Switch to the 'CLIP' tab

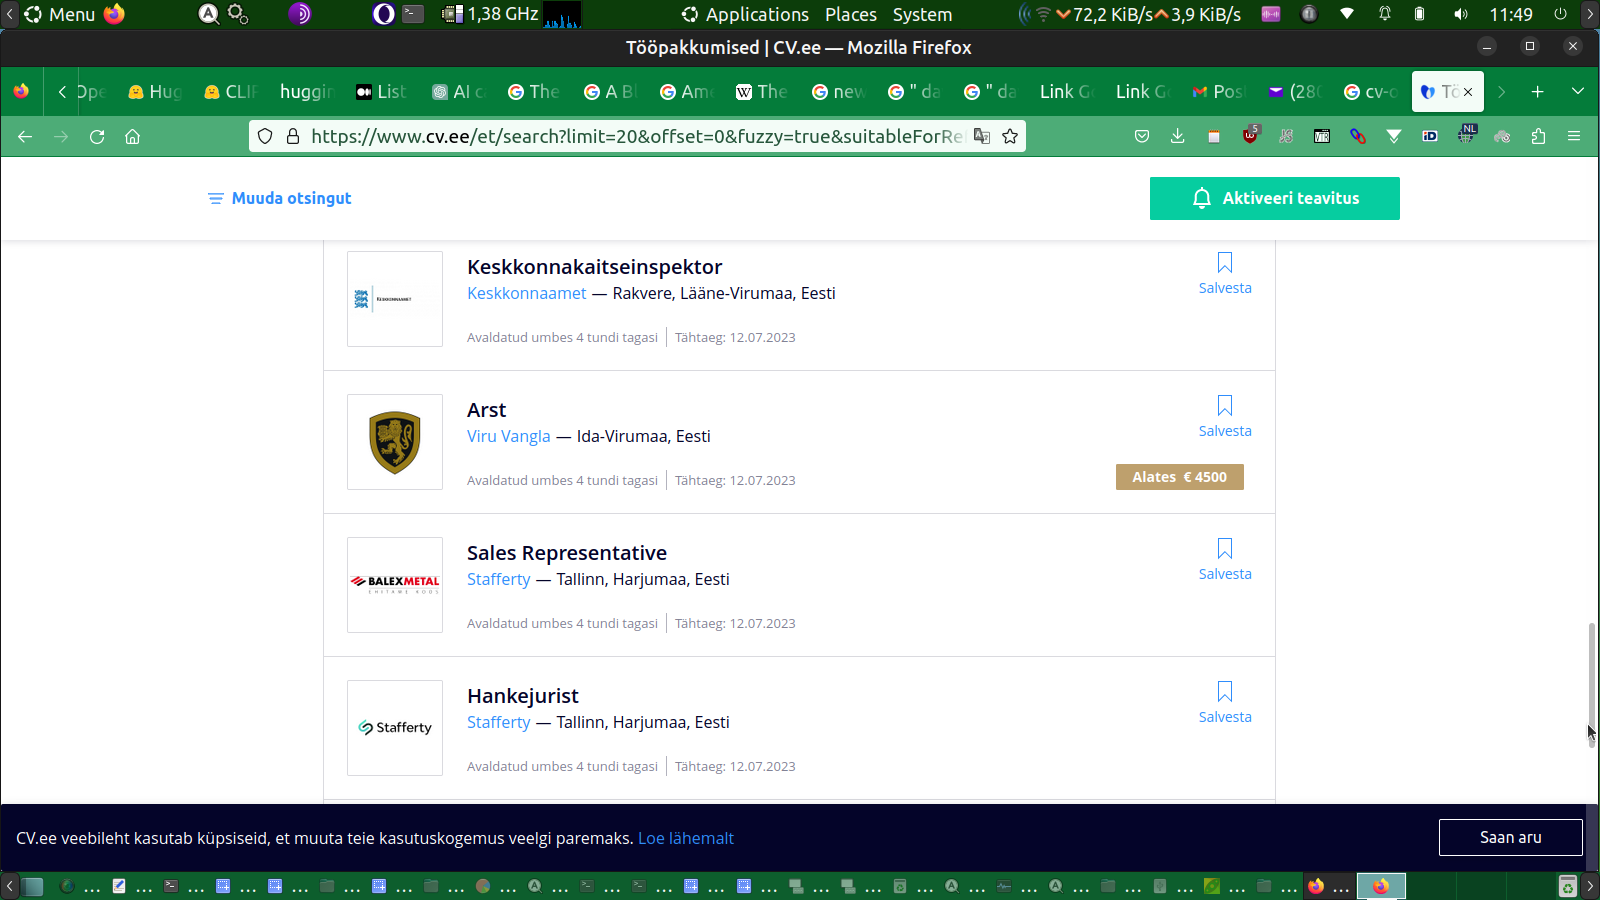tap(230, 92)
